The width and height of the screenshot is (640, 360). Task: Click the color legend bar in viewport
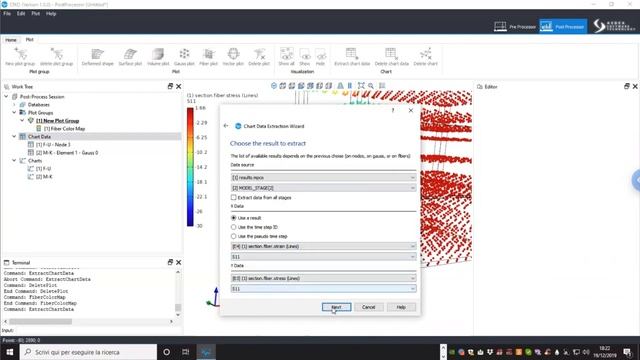pos(190,167)
